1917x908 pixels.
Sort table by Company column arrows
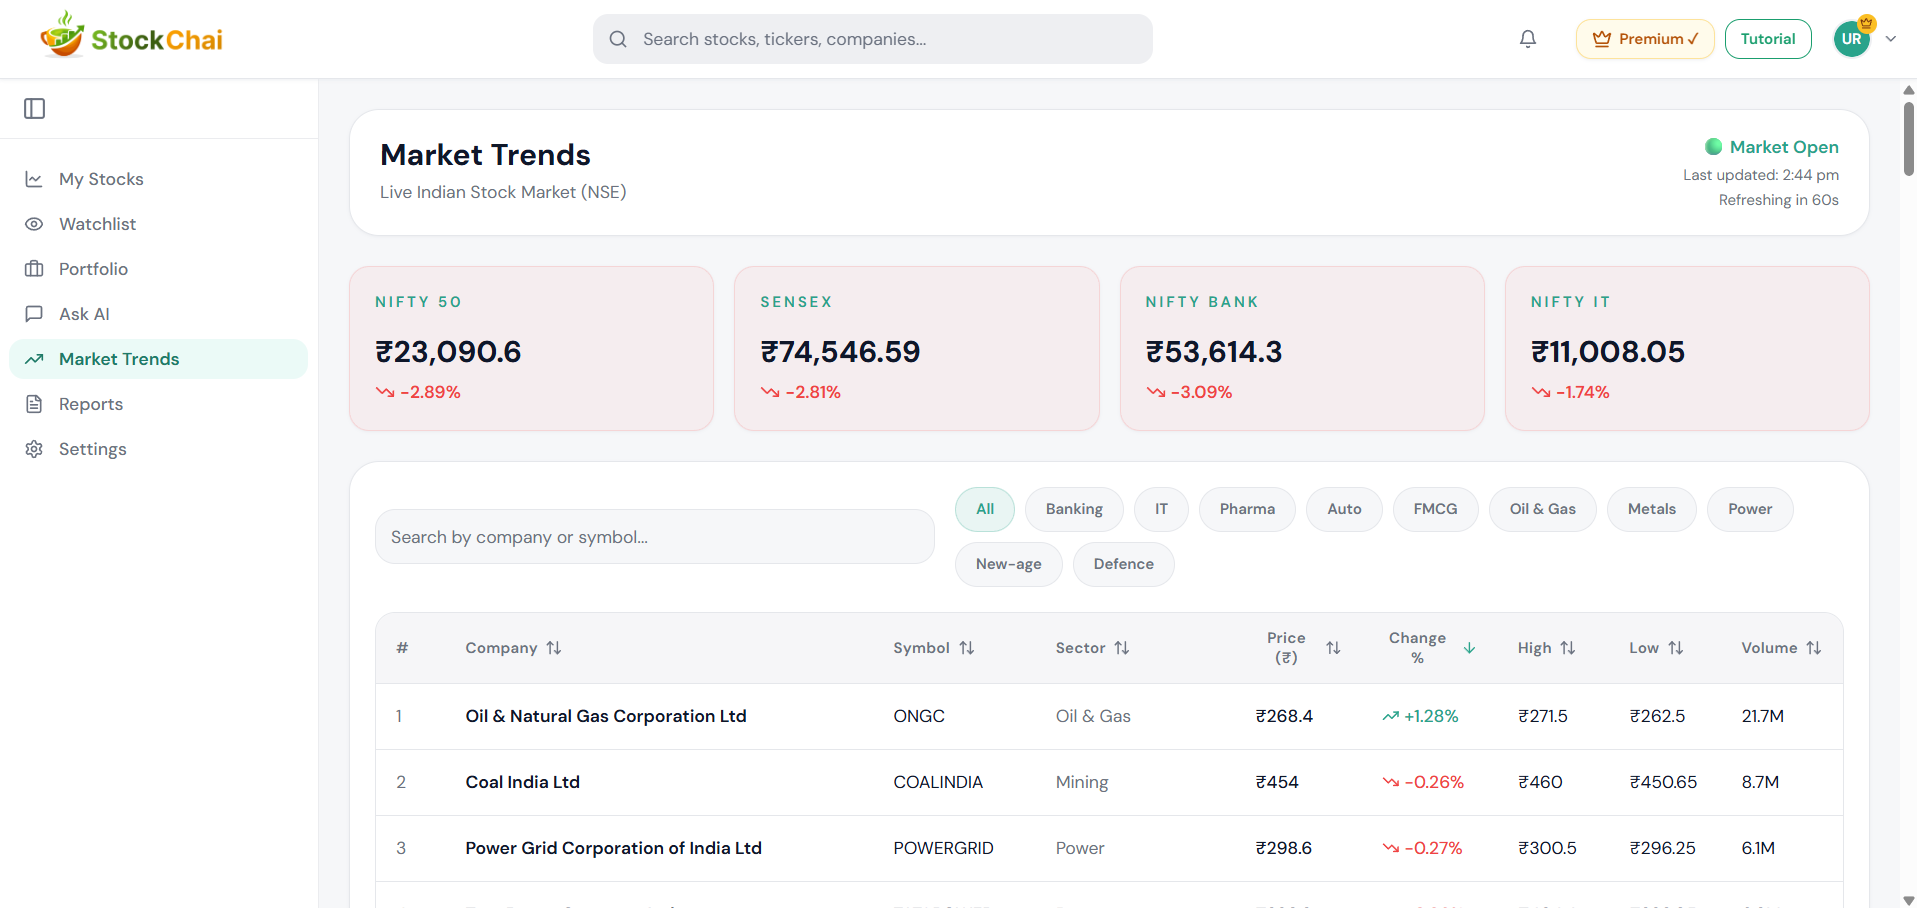pyautogui.click(x=554, y=648)
